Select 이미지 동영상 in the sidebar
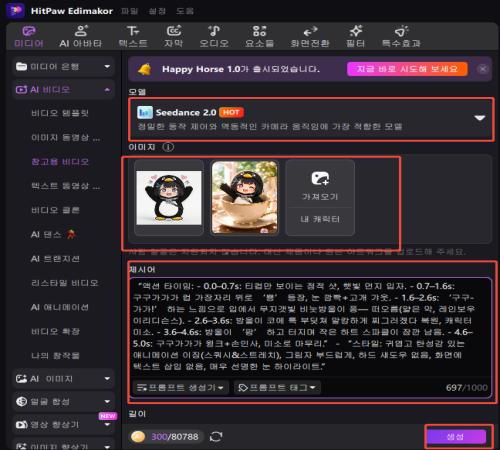This screenshot has height=450, width=500. click(66, 138)
